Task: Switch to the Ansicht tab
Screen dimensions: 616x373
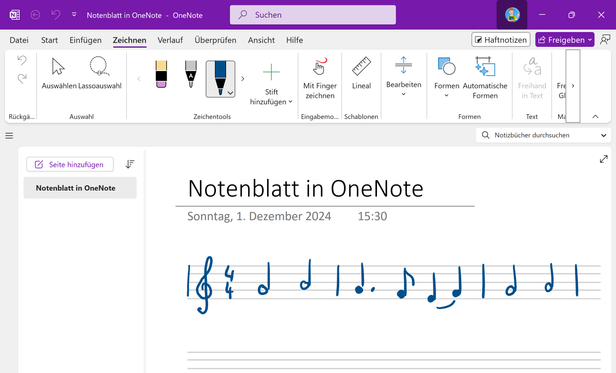Action: (x=261, y=40)
